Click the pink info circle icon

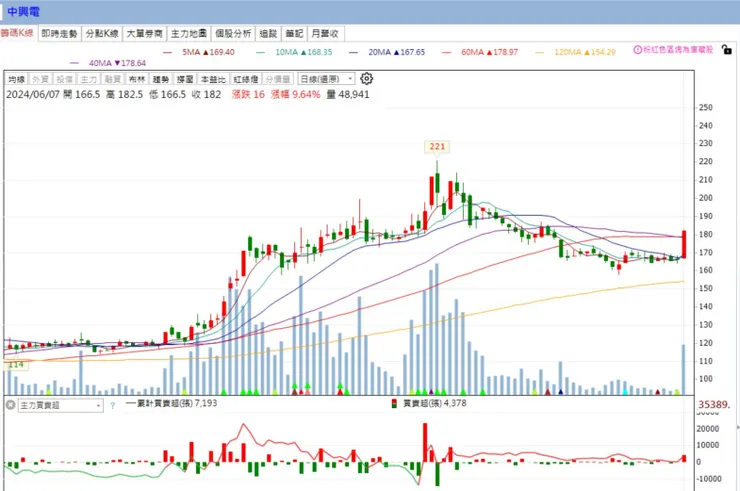pos(637,50)
